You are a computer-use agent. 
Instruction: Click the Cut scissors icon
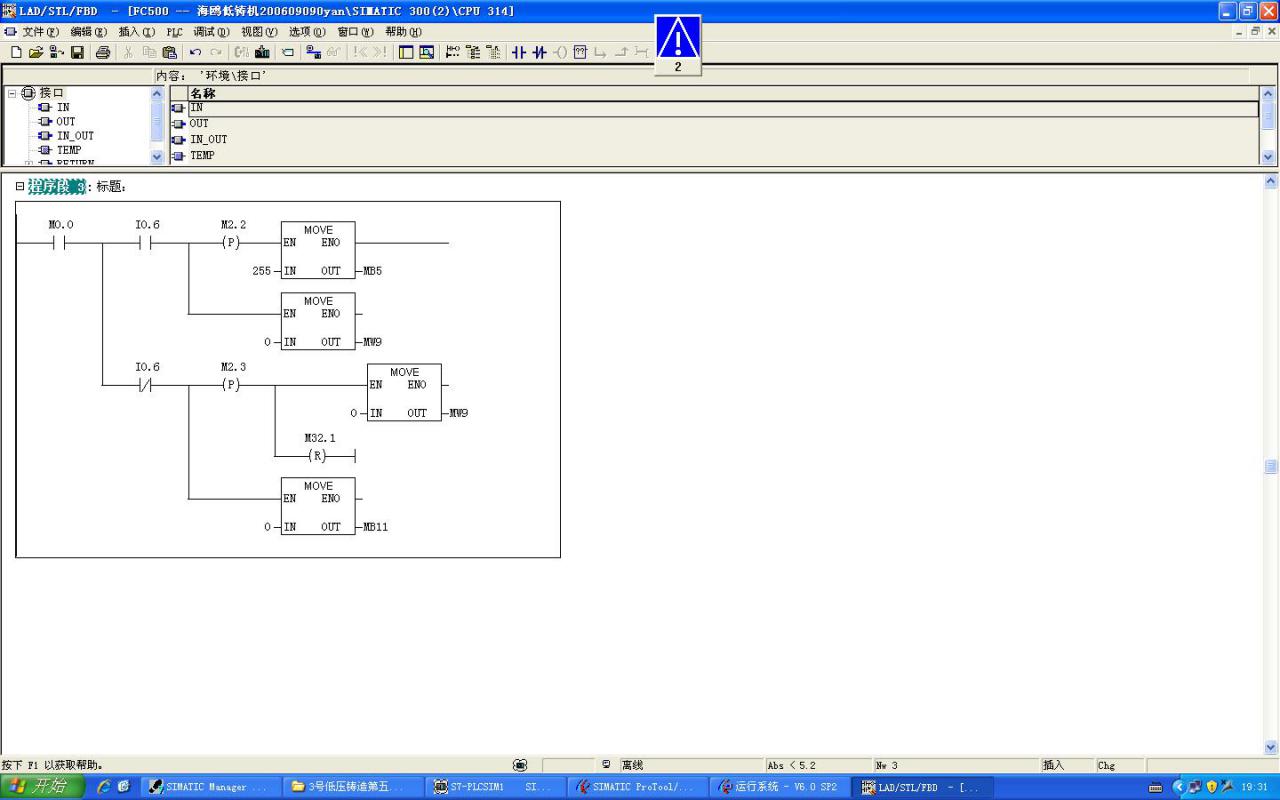(128, 52)
